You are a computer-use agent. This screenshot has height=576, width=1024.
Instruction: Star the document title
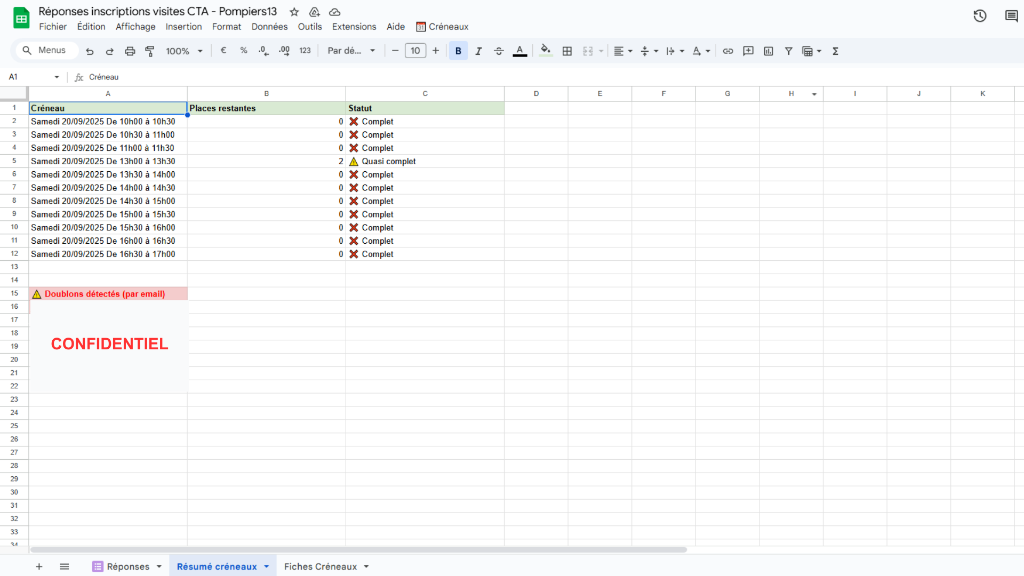pyautogui.click(x=294, y=12)
